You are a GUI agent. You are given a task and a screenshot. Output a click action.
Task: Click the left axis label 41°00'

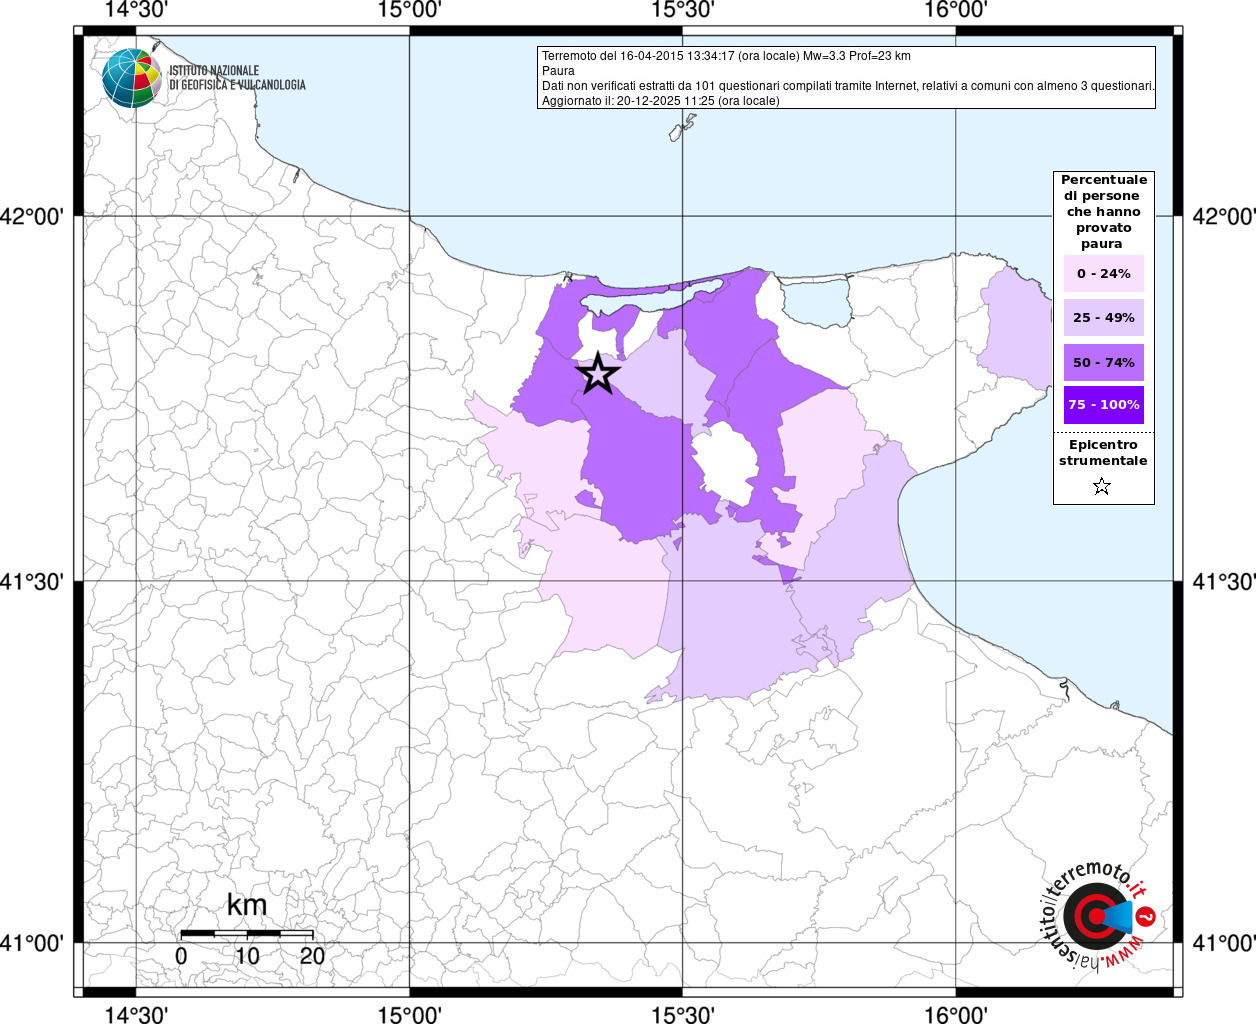(x=32, y=943)
